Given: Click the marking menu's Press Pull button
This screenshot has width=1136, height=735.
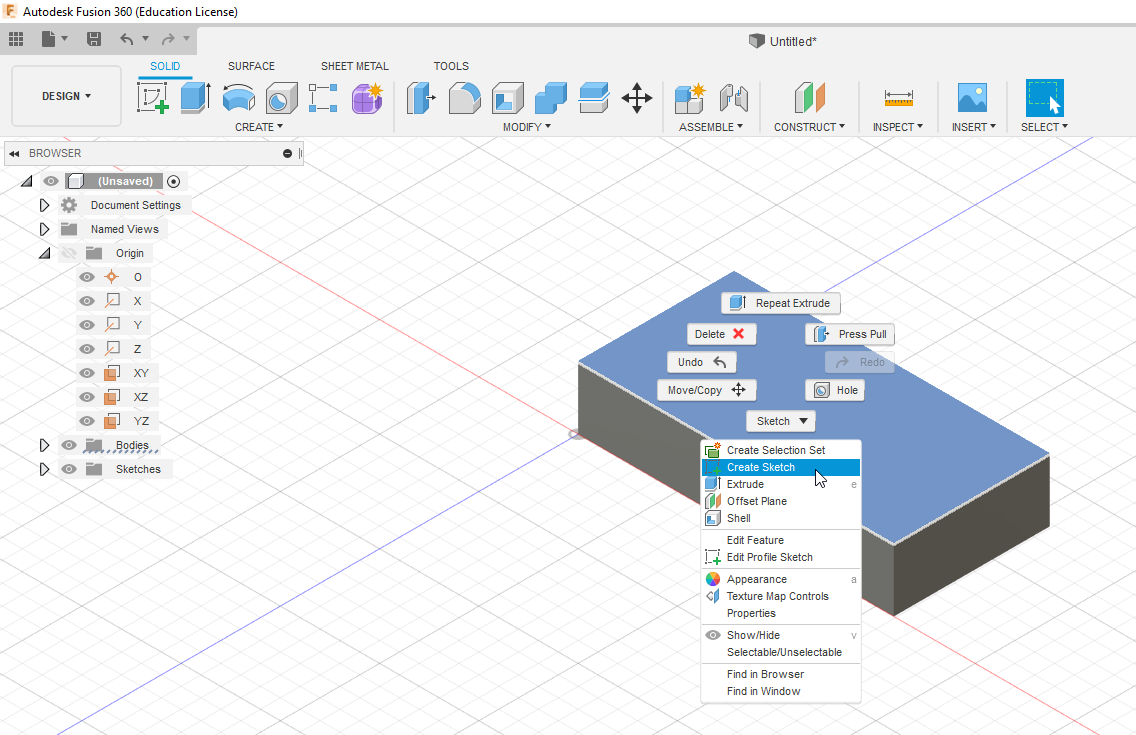Looking at the screenshot, I should coord(850,334).
